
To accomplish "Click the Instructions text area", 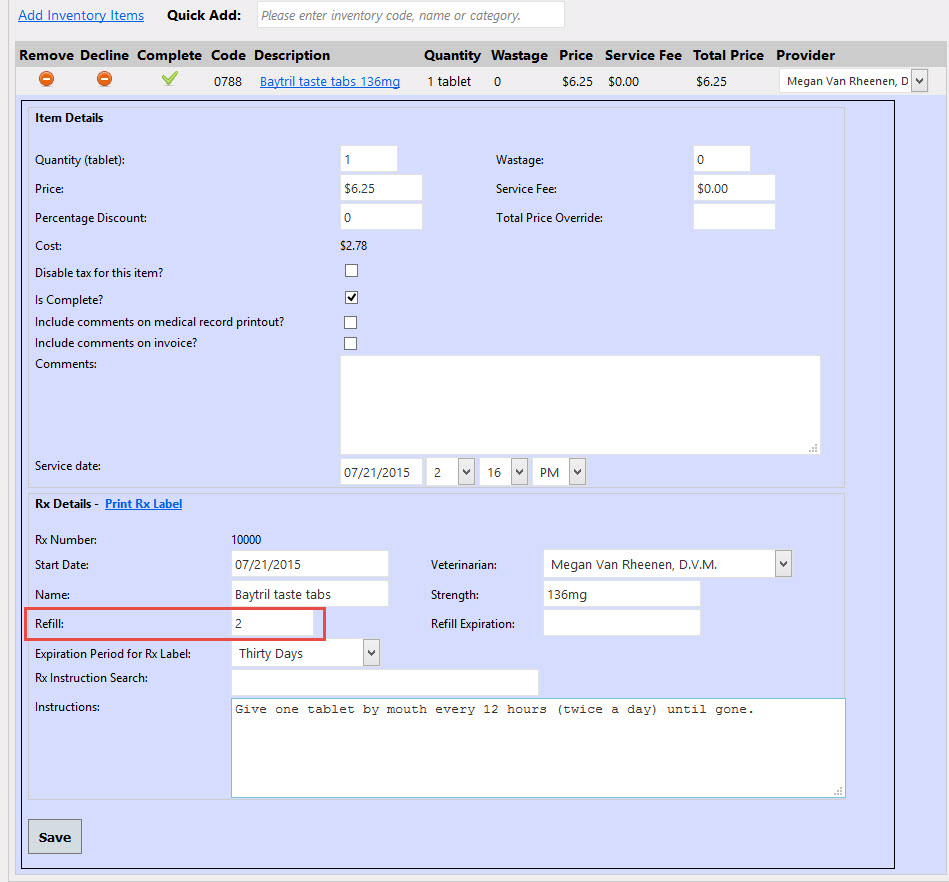I will (538, 748).
